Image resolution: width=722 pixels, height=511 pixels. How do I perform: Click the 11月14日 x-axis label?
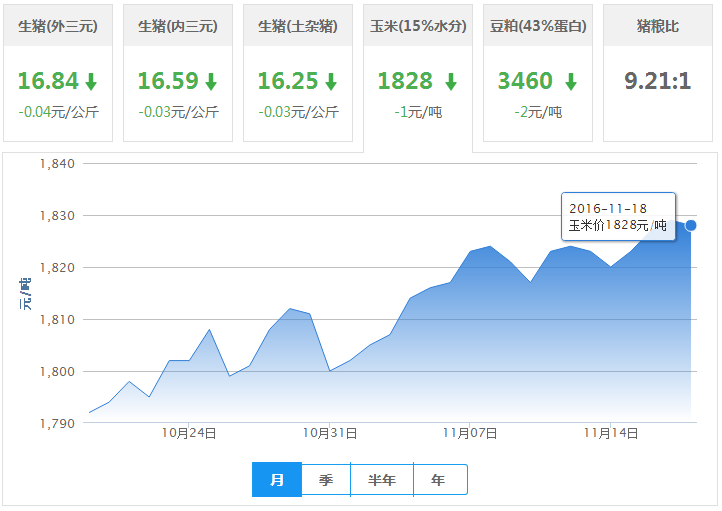pyautogui.click(x=611, y=433)
